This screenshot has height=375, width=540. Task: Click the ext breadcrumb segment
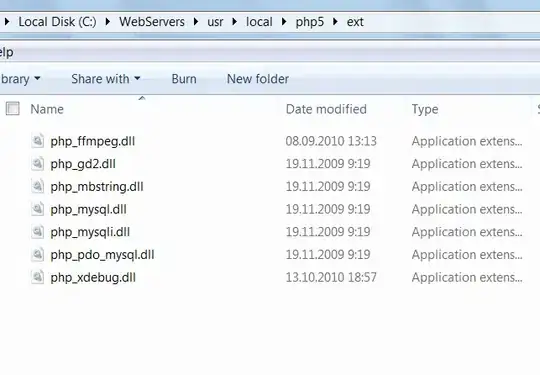(355, 22)
